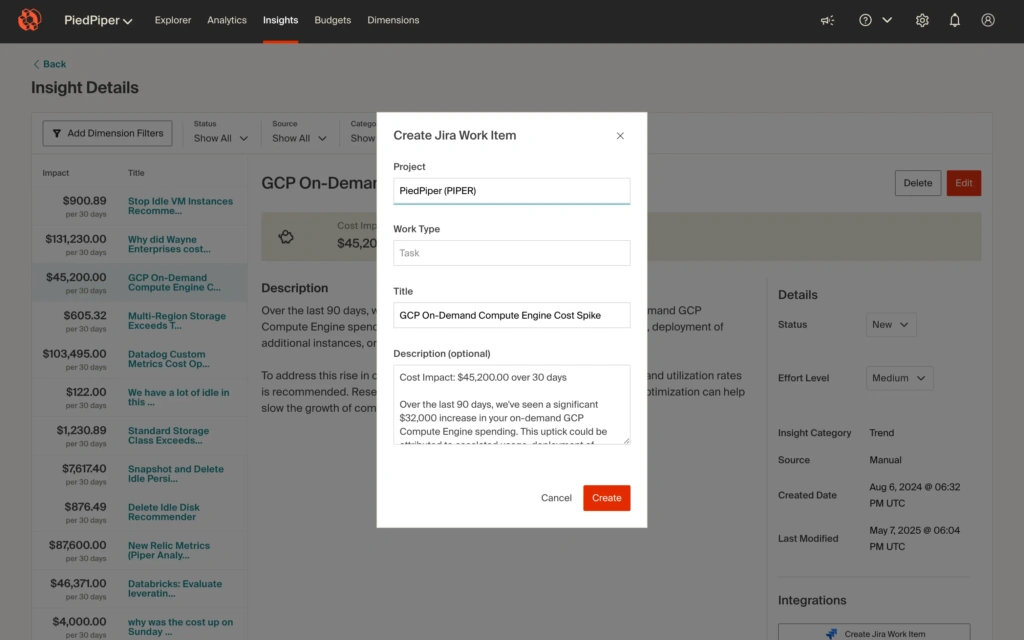Open Delete Idle Disk Recommender insight
1024x640 pixels.
click(x=164, y=512)
